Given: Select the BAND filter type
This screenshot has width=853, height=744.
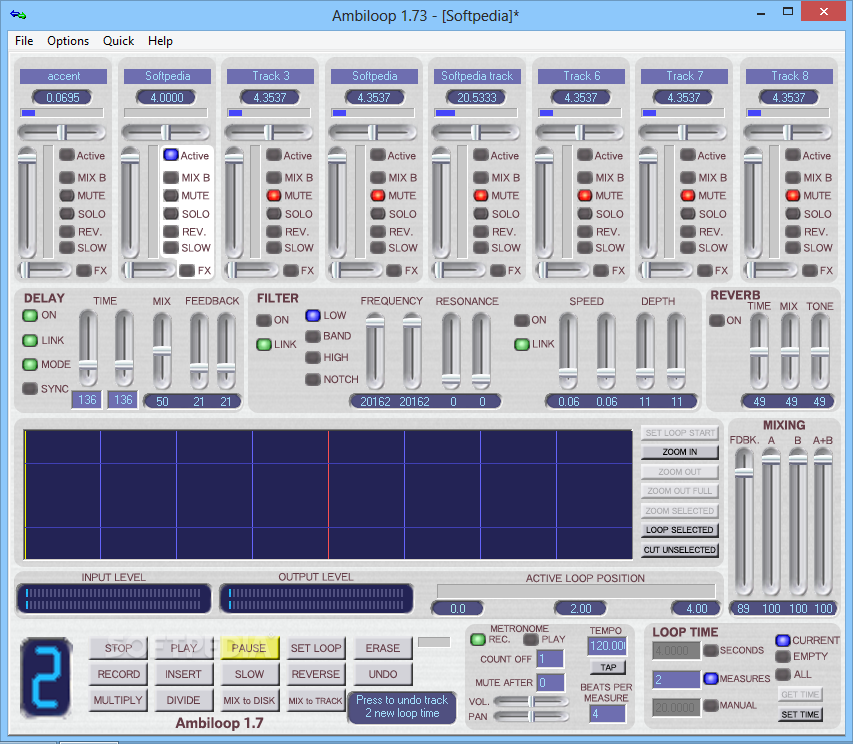Looking at the screenshot, I should click(313, 336).
